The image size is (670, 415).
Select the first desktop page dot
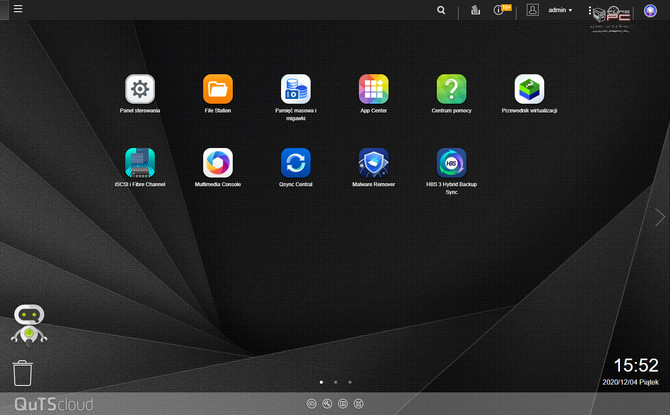(321, 382)
